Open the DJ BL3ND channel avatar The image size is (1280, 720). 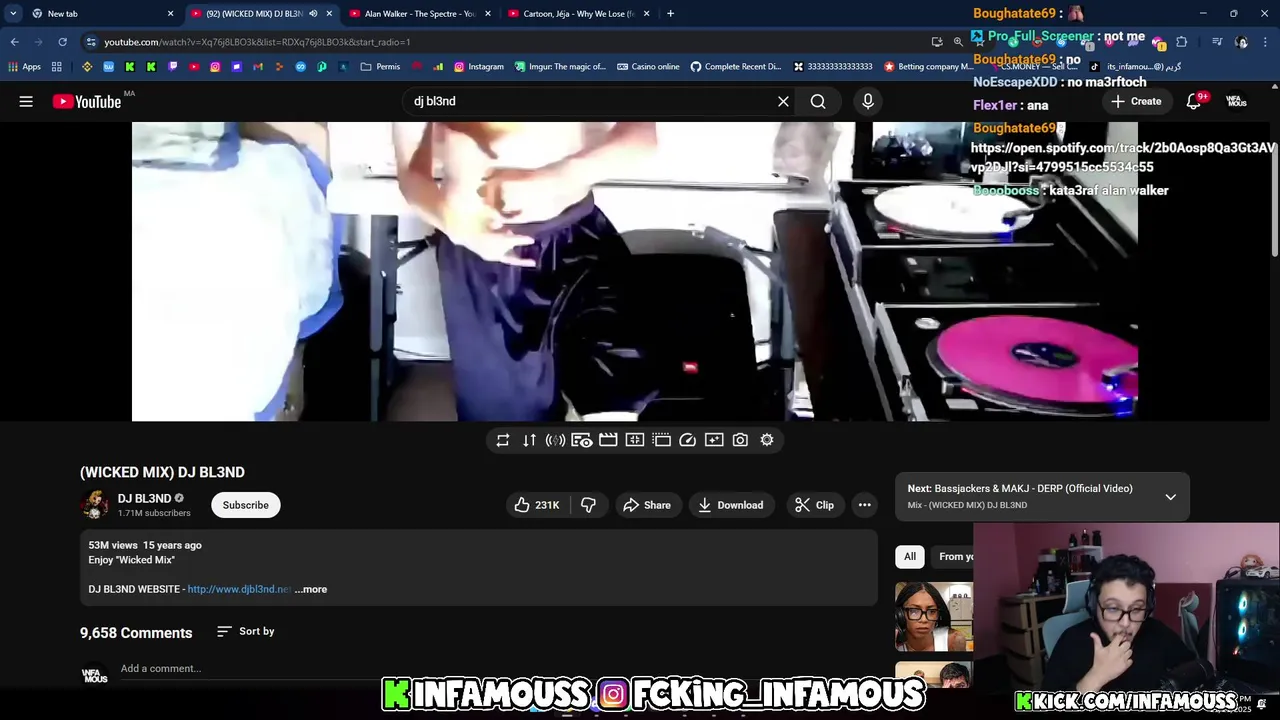[x=95, y=505]
